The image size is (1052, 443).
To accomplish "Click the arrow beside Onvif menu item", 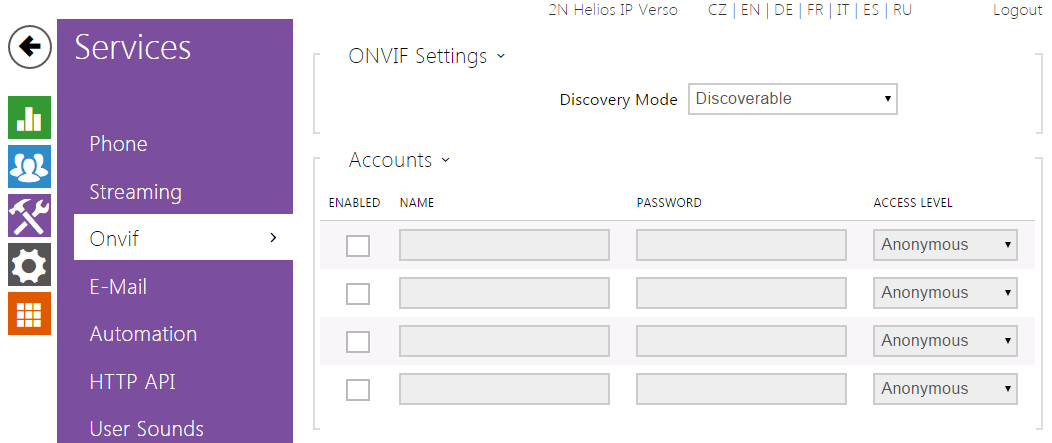I will click(x=273, y=238).
